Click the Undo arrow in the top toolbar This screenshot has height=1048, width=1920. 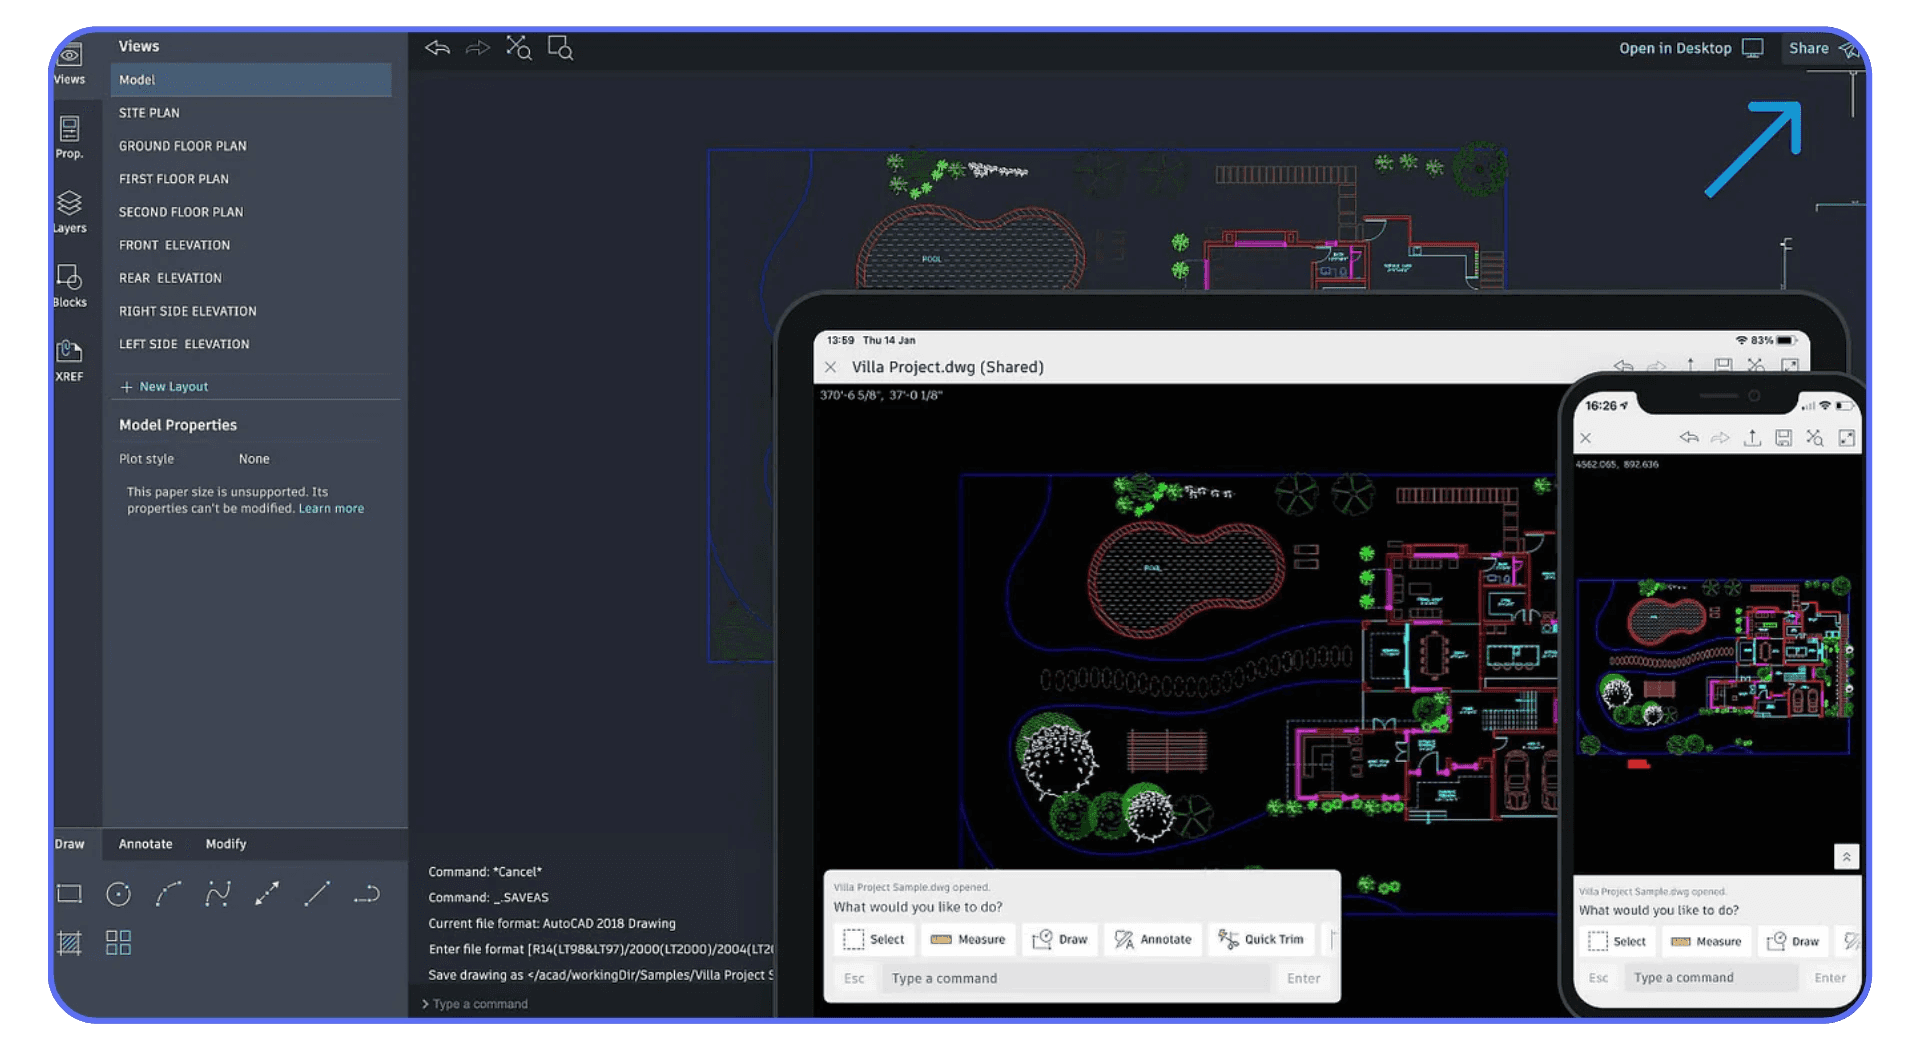point(437,47)
